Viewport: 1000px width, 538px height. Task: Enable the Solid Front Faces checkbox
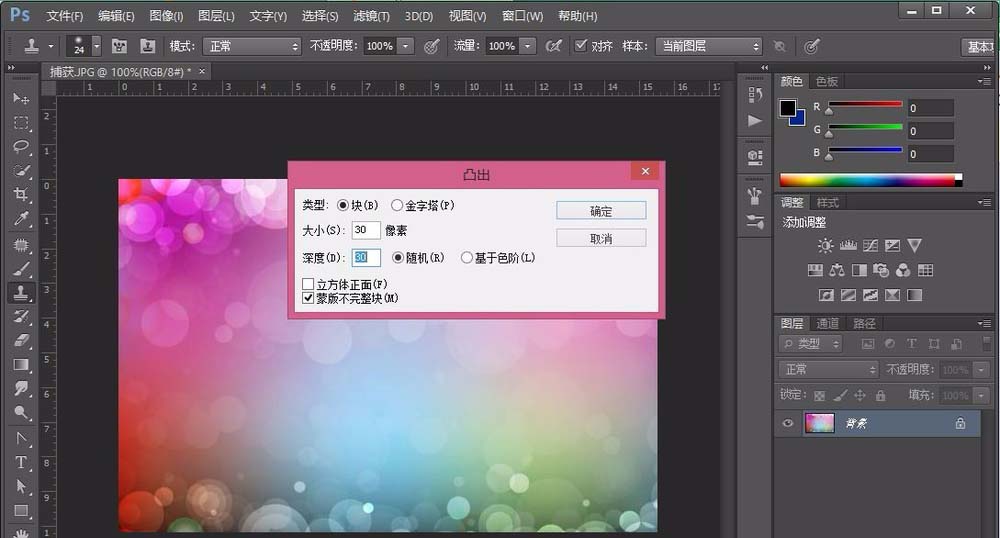point(308,284)
